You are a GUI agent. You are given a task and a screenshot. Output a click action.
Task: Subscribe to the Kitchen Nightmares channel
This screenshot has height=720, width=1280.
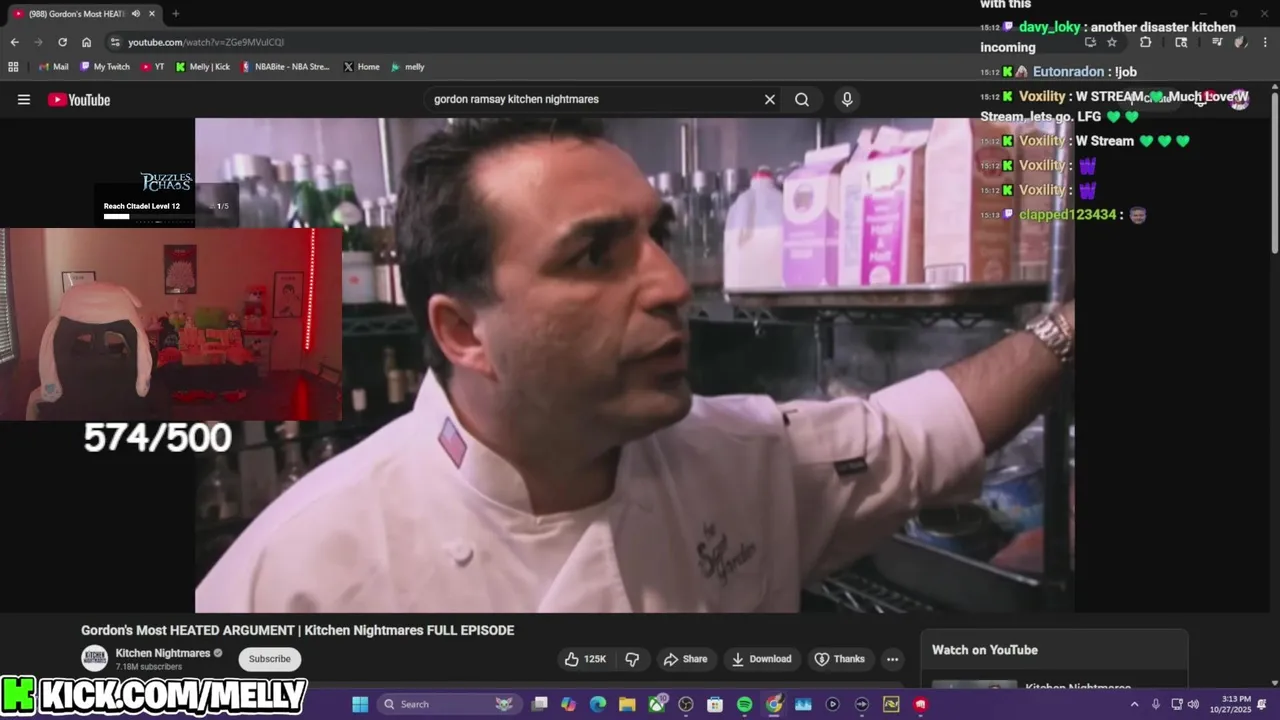tap(270, 659)
